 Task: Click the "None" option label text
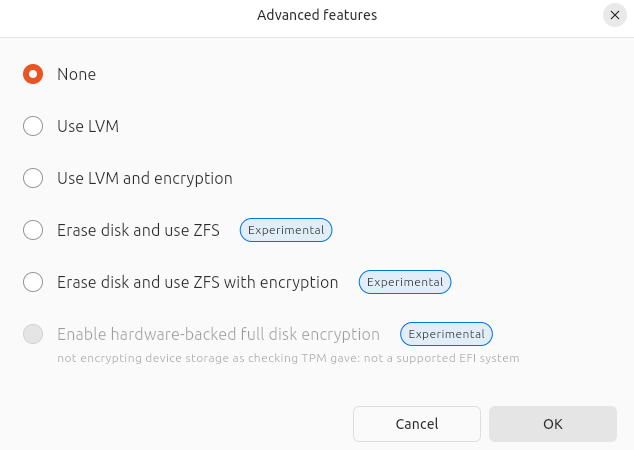pyautogui.click(x=76, y=74)
